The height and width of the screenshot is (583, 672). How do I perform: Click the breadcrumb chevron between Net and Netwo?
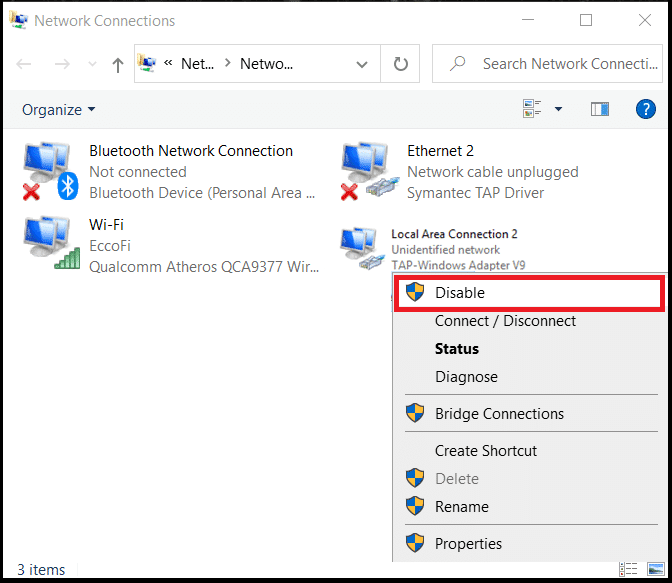pyautogui.click(x=228, y=63)
